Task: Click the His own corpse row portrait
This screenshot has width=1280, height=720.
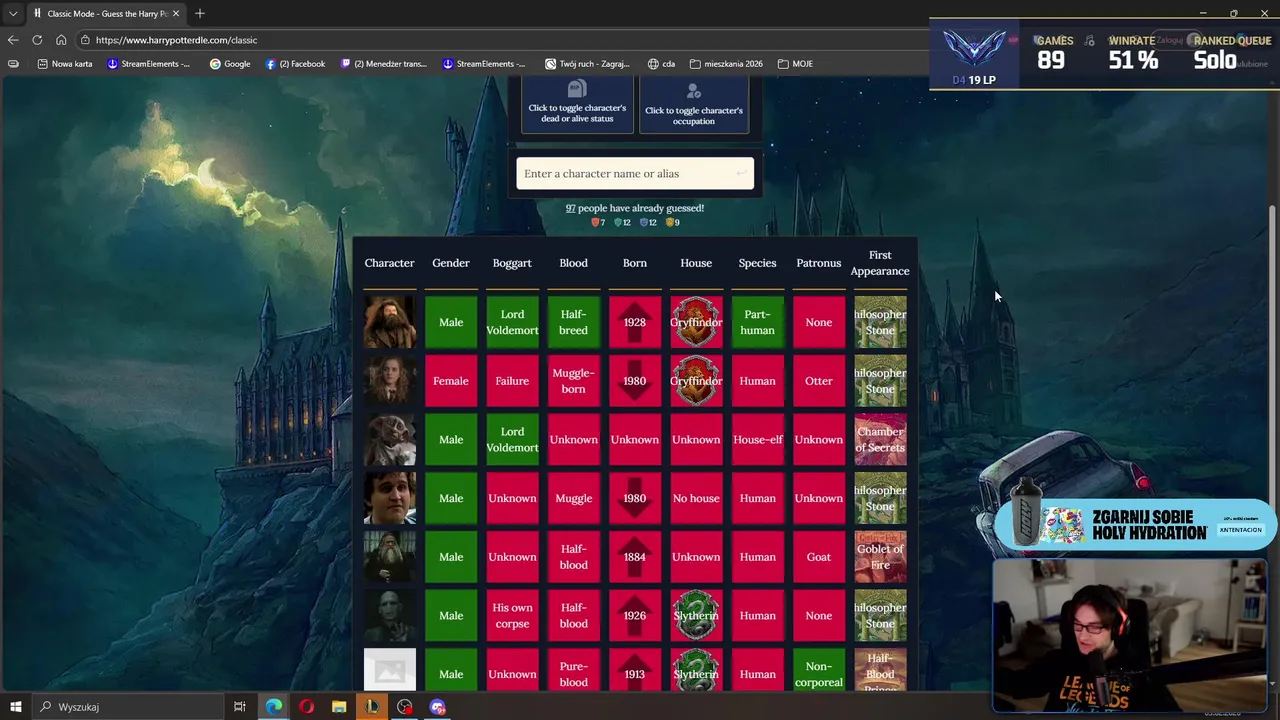Action: (x=389, y=616)
